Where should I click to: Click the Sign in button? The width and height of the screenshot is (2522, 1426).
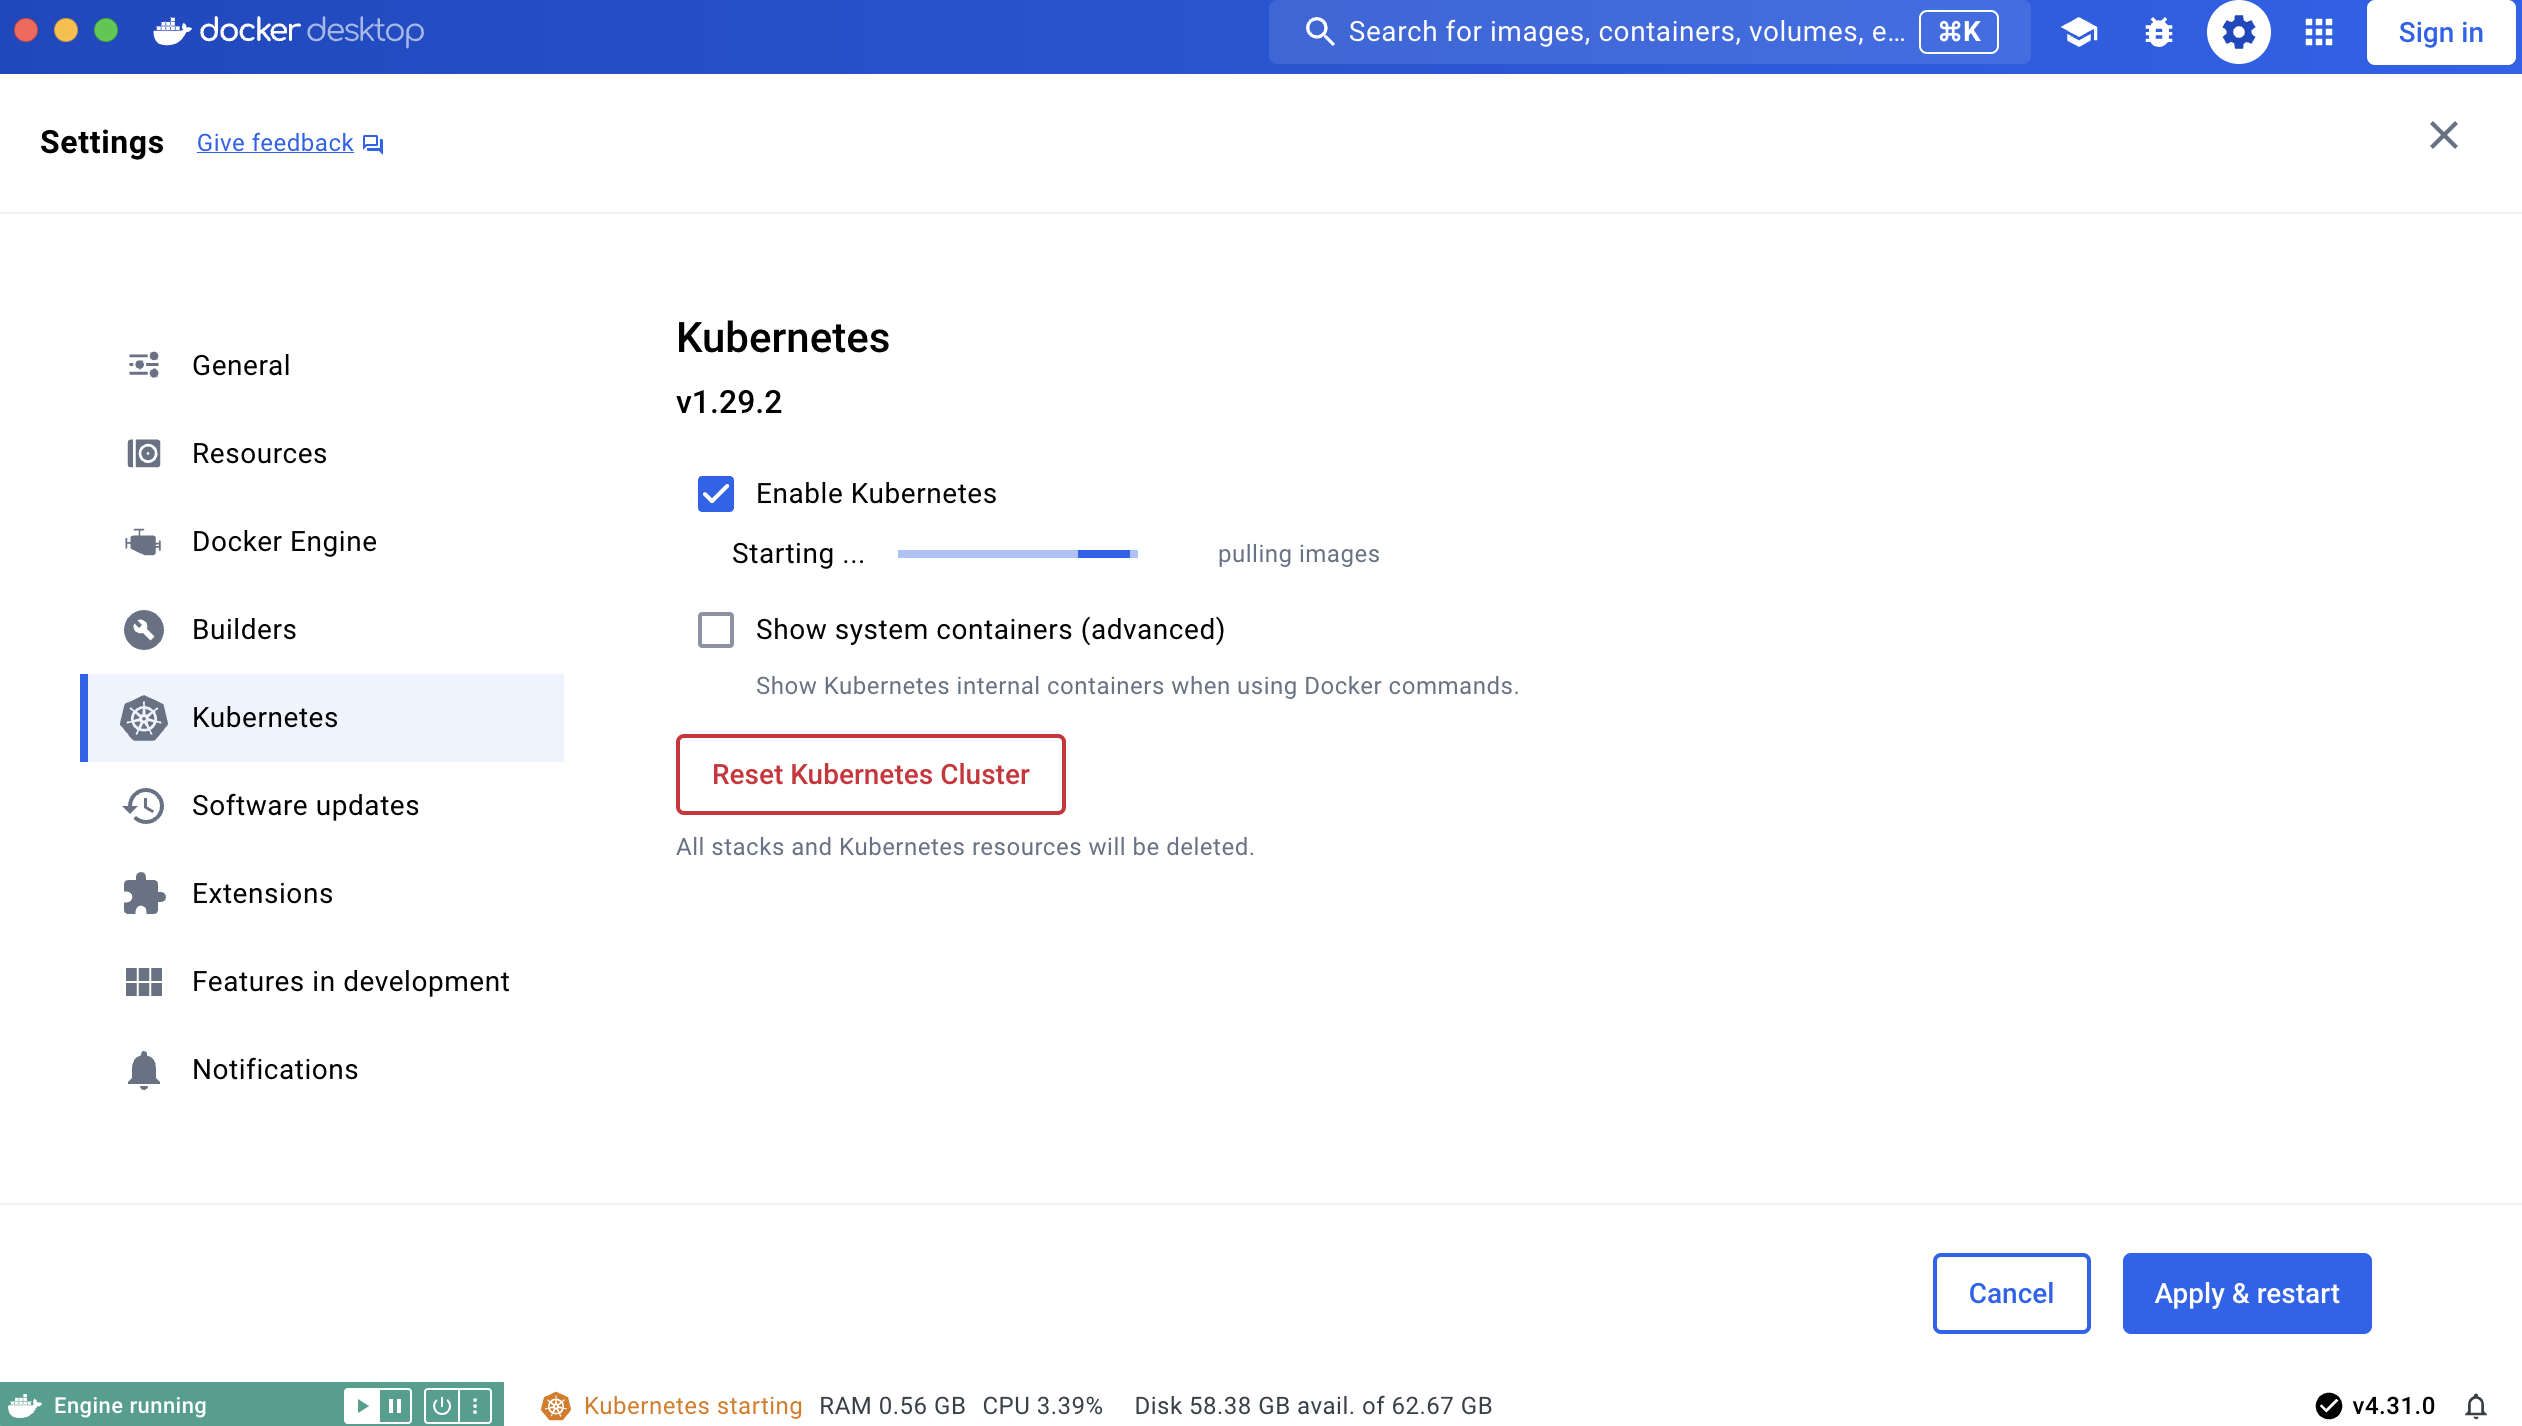(2440, 32)
